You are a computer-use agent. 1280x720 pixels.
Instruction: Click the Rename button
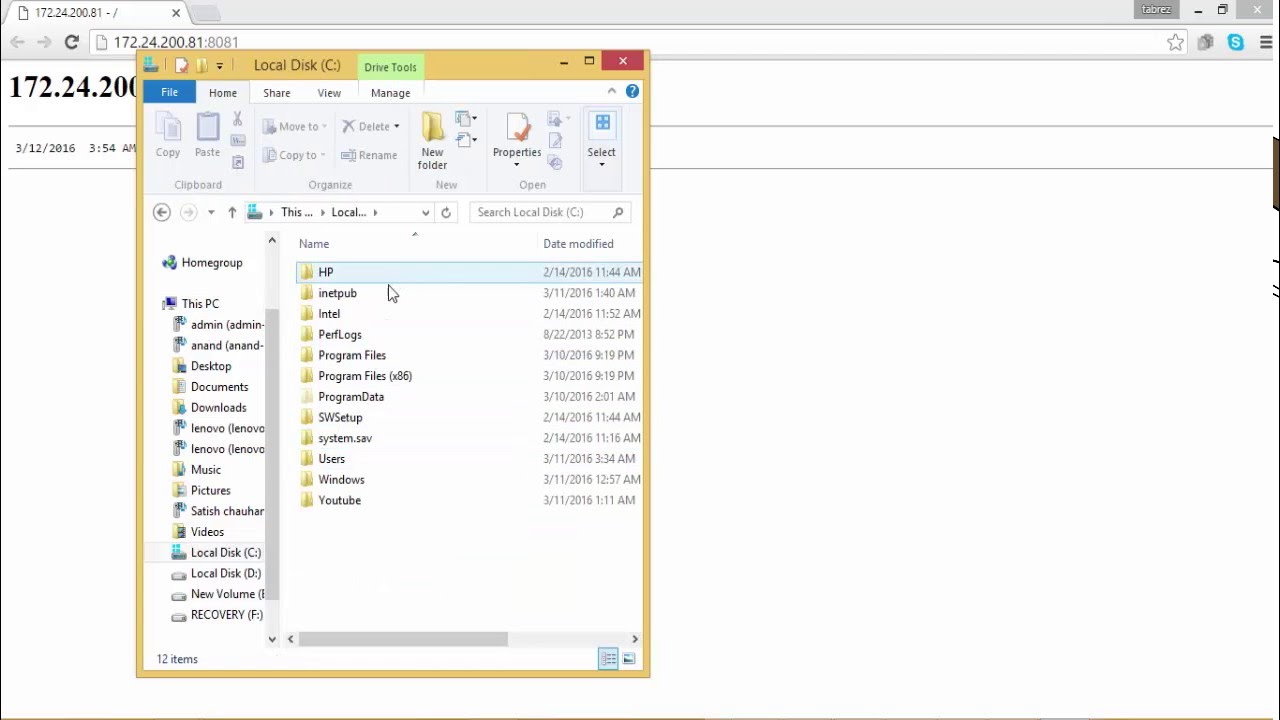(x=369, y=155)
